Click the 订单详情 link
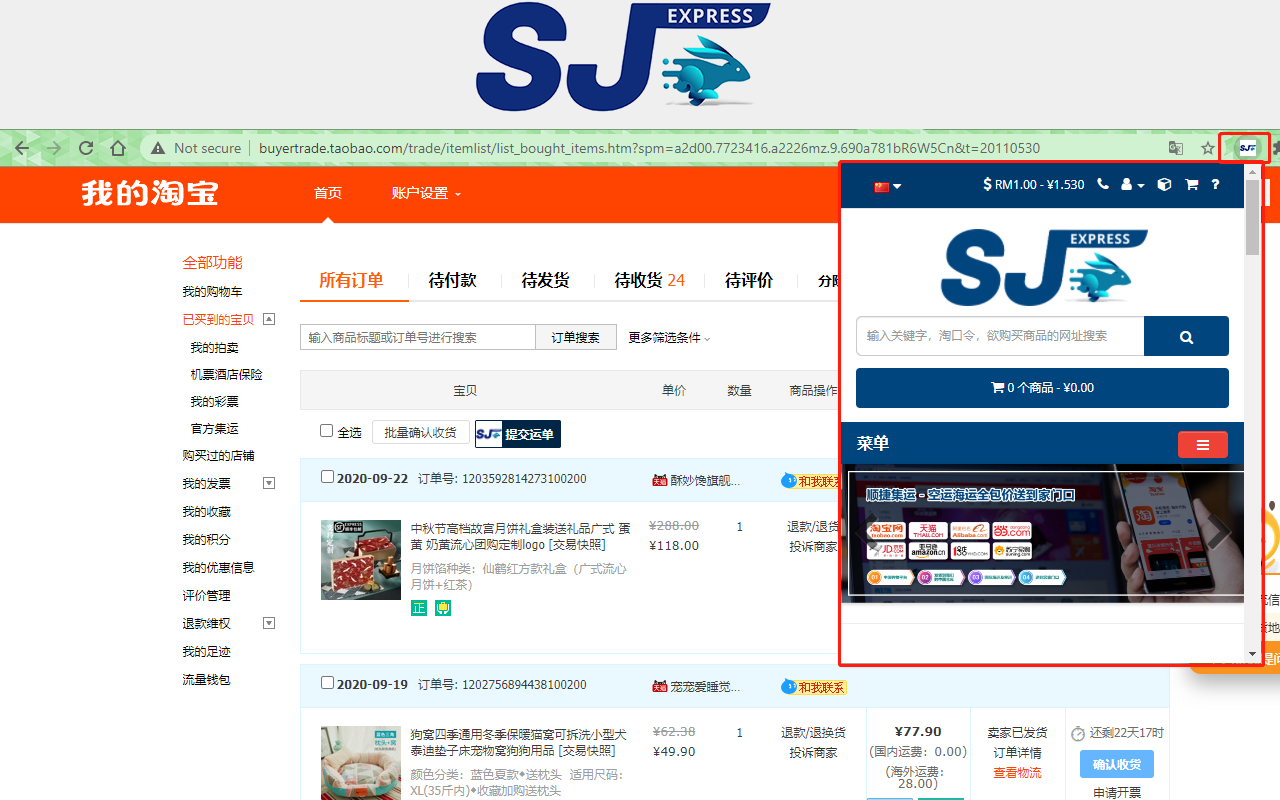This screenshot has height=800, width=1280. pyautogui.click(x=1017, y=752)
